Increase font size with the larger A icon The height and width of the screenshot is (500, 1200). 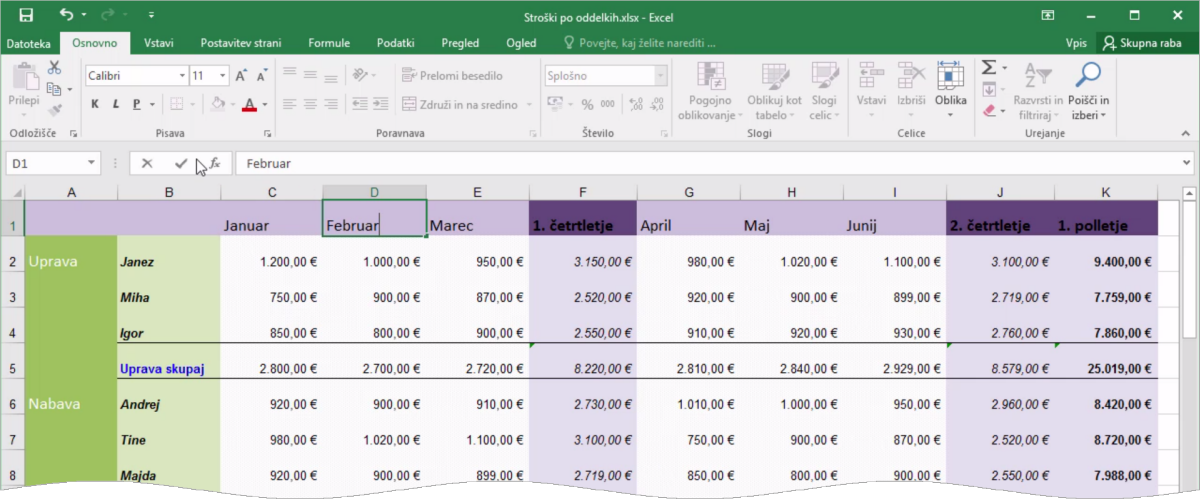pyautogui.click(x=241, y=76)
